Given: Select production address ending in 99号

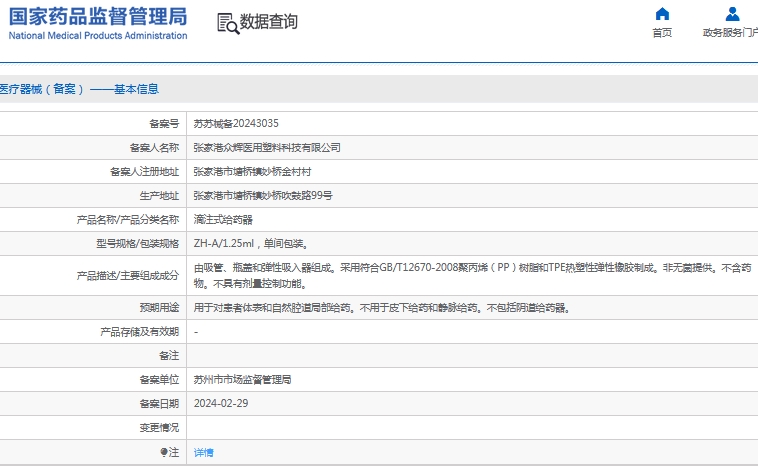Looking at the screenshot, I should (x=263, y=195).
